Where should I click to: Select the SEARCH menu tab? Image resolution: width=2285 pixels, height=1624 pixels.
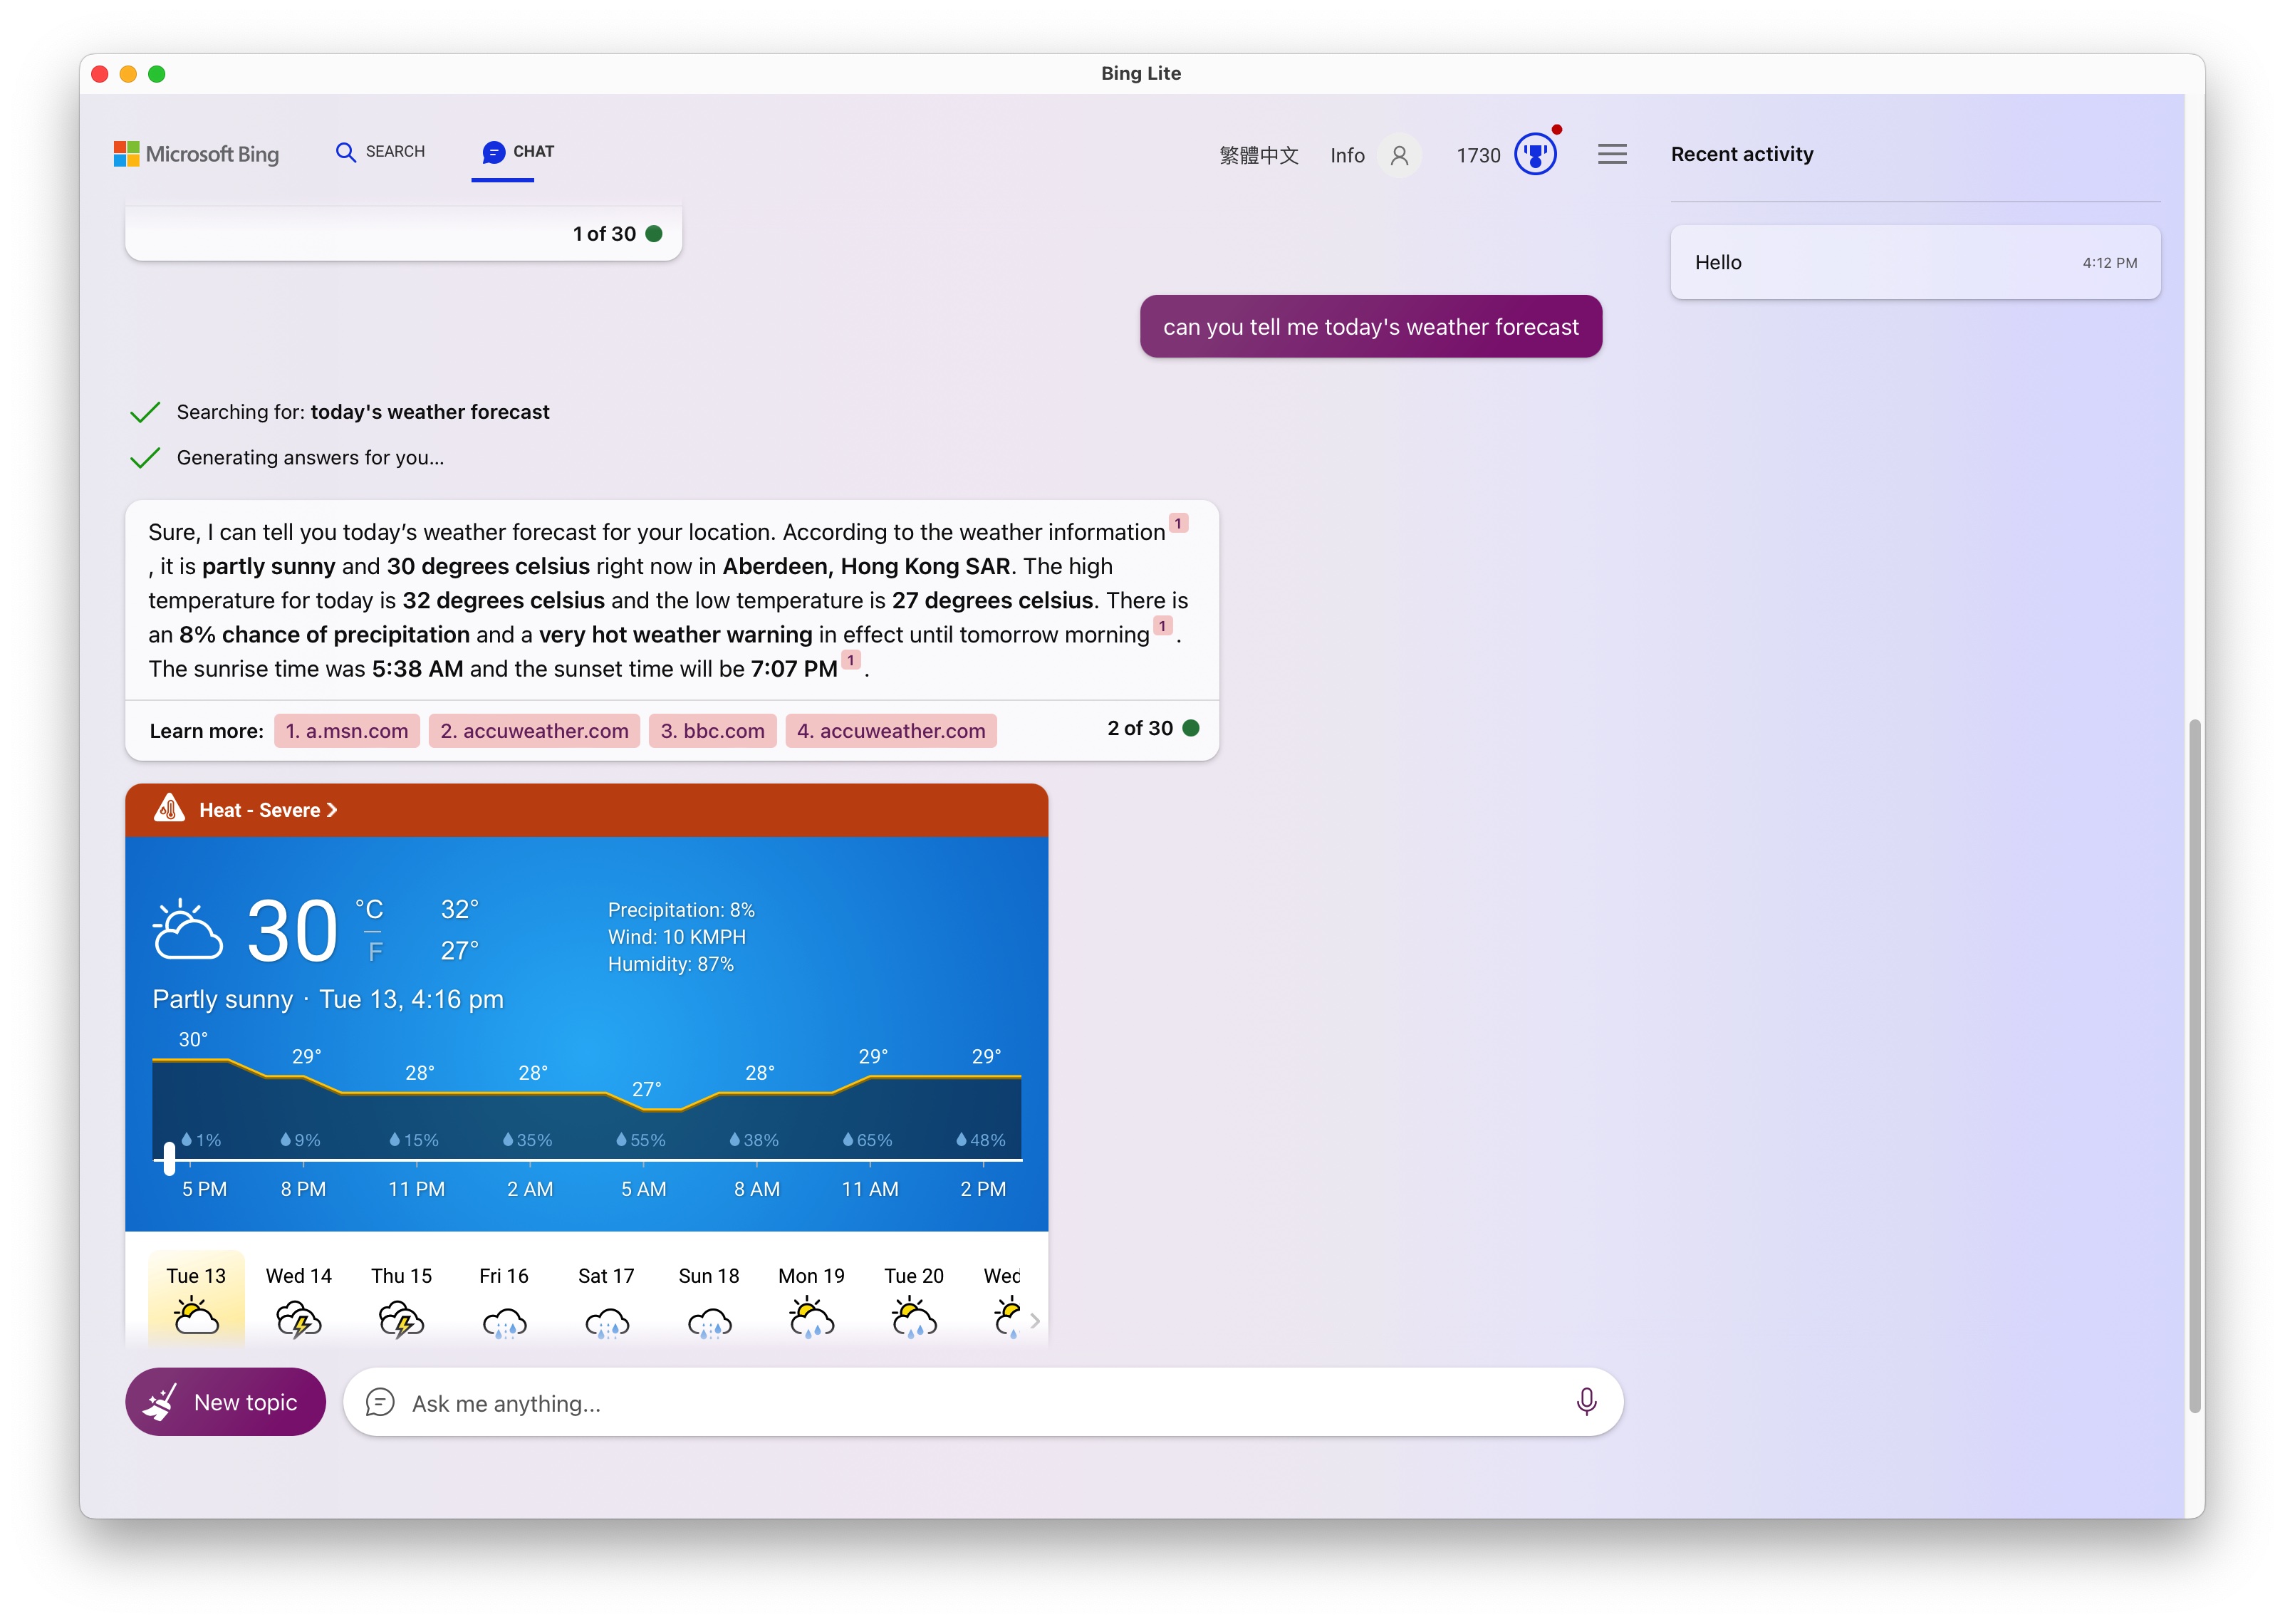pos(378,153)
